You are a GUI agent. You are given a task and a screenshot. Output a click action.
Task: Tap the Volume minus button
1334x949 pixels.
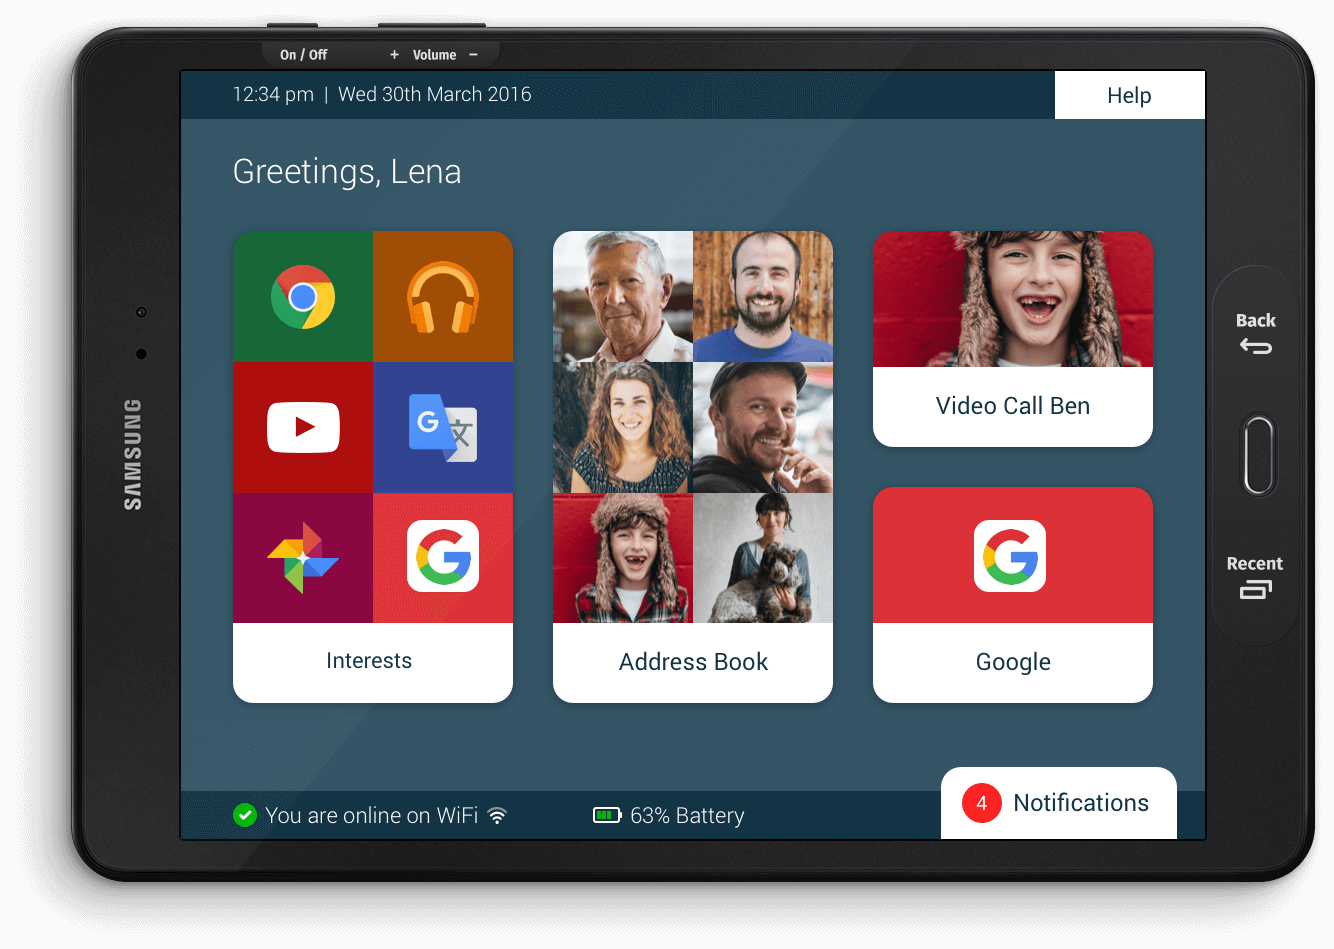pyautogui.click(x=474, y=55)
